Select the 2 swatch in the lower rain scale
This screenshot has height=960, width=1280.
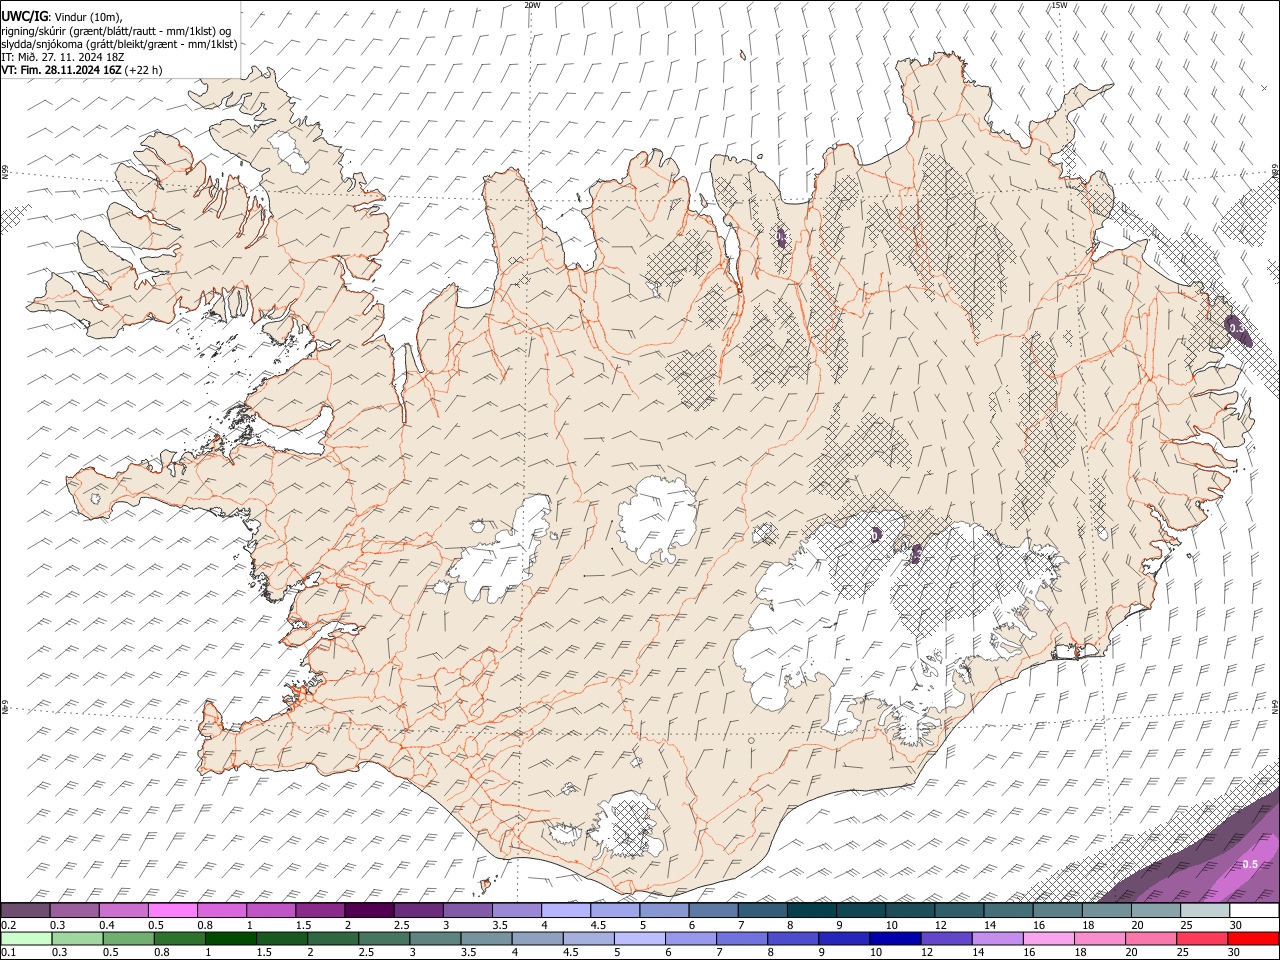tap(332, 938)
